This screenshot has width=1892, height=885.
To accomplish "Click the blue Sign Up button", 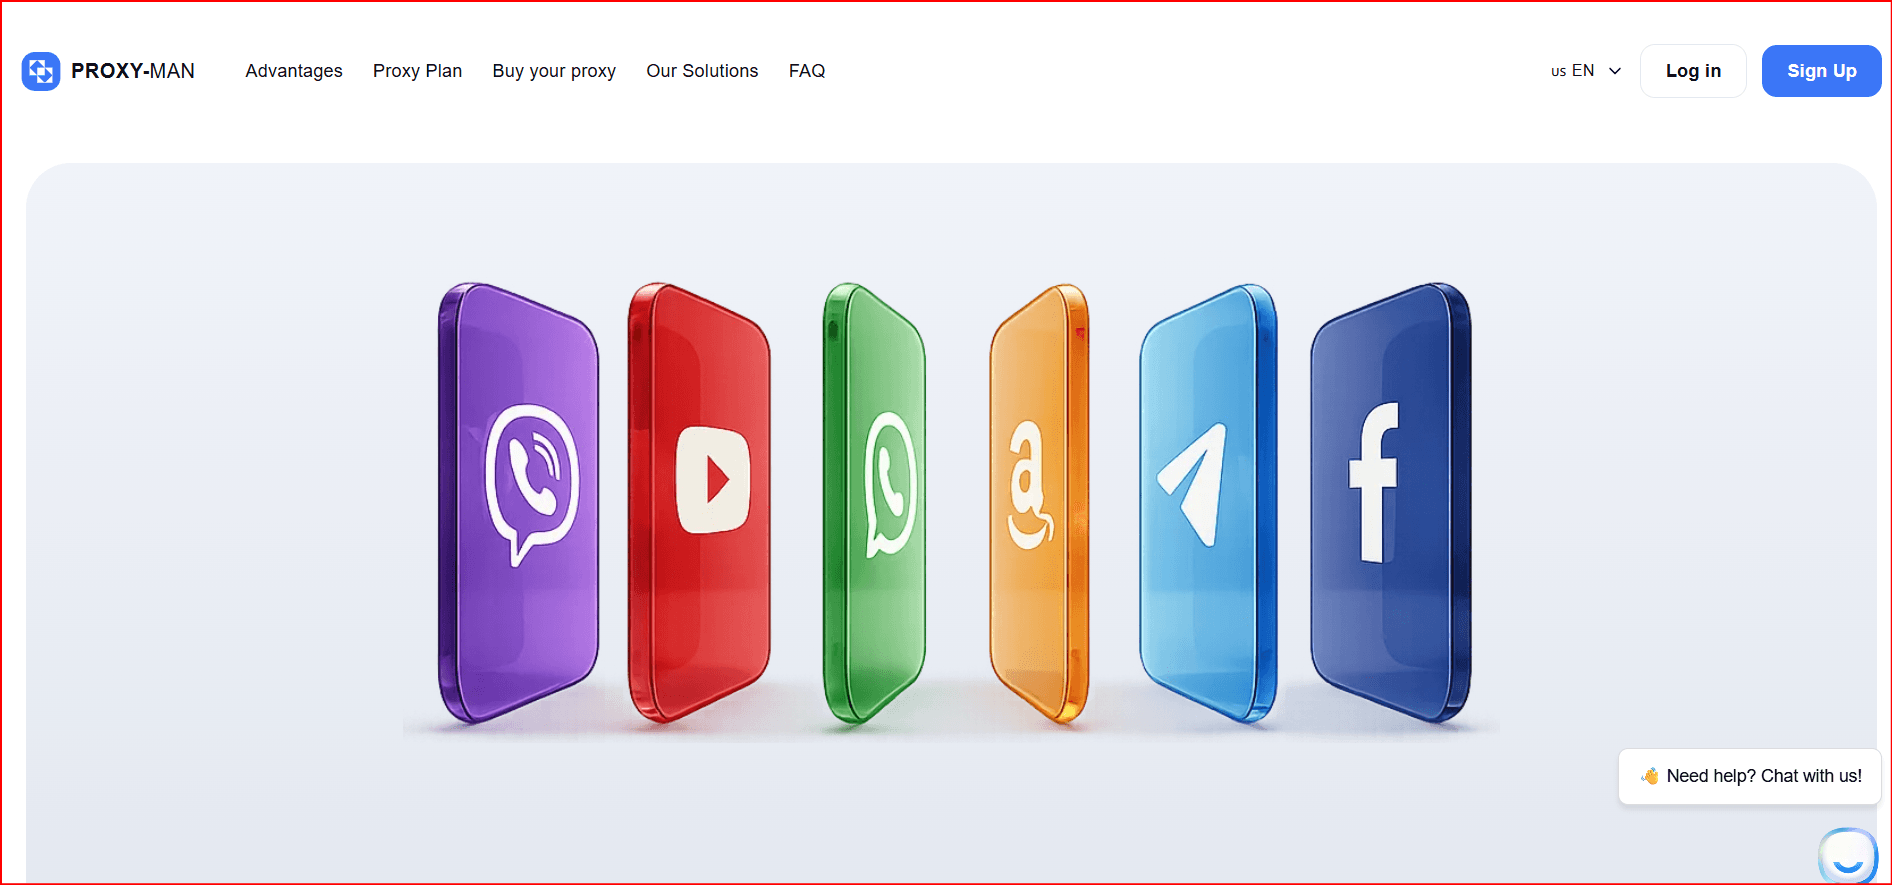I will [x=1821, y=71].
